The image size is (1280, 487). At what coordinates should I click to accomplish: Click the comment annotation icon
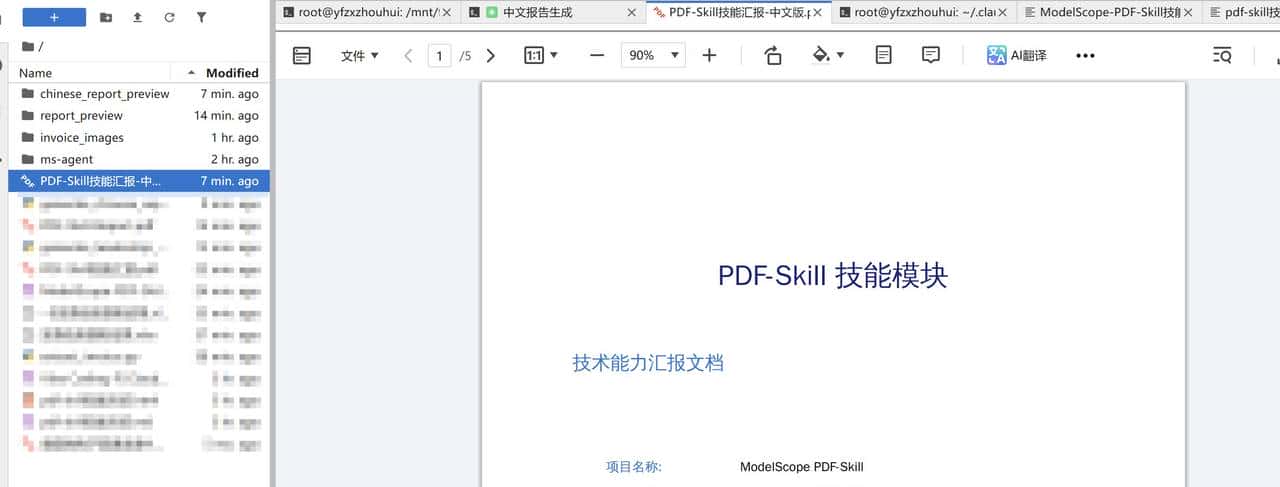coord(931,56)
